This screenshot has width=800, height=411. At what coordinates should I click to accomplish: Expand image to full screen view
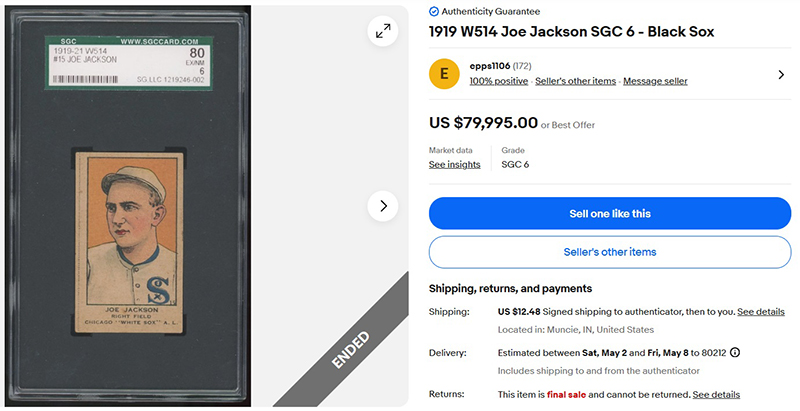tap(383, 32)
